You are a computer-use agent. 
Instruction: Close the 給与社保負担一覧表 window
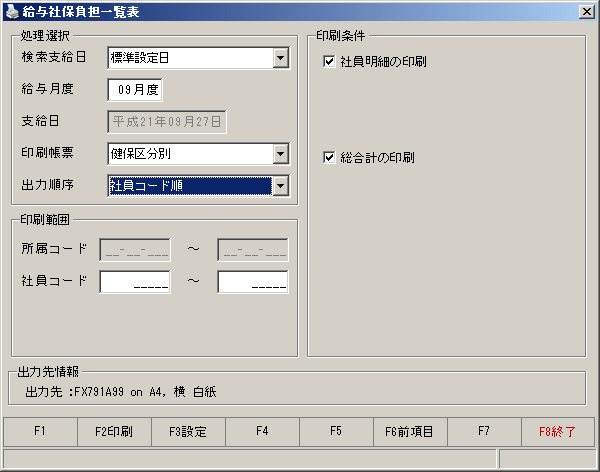point(587,12)
